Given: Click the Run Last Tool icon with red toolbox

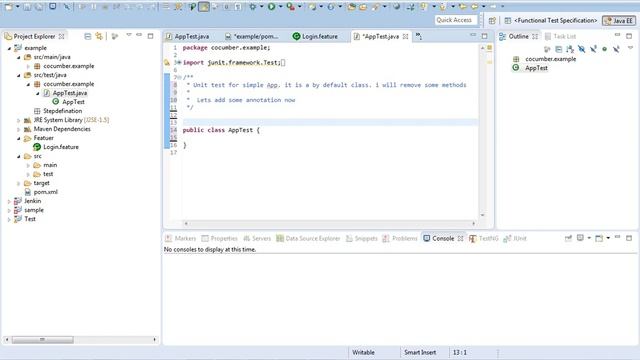Looking at the screenshot, I should (x=291, y=7).
